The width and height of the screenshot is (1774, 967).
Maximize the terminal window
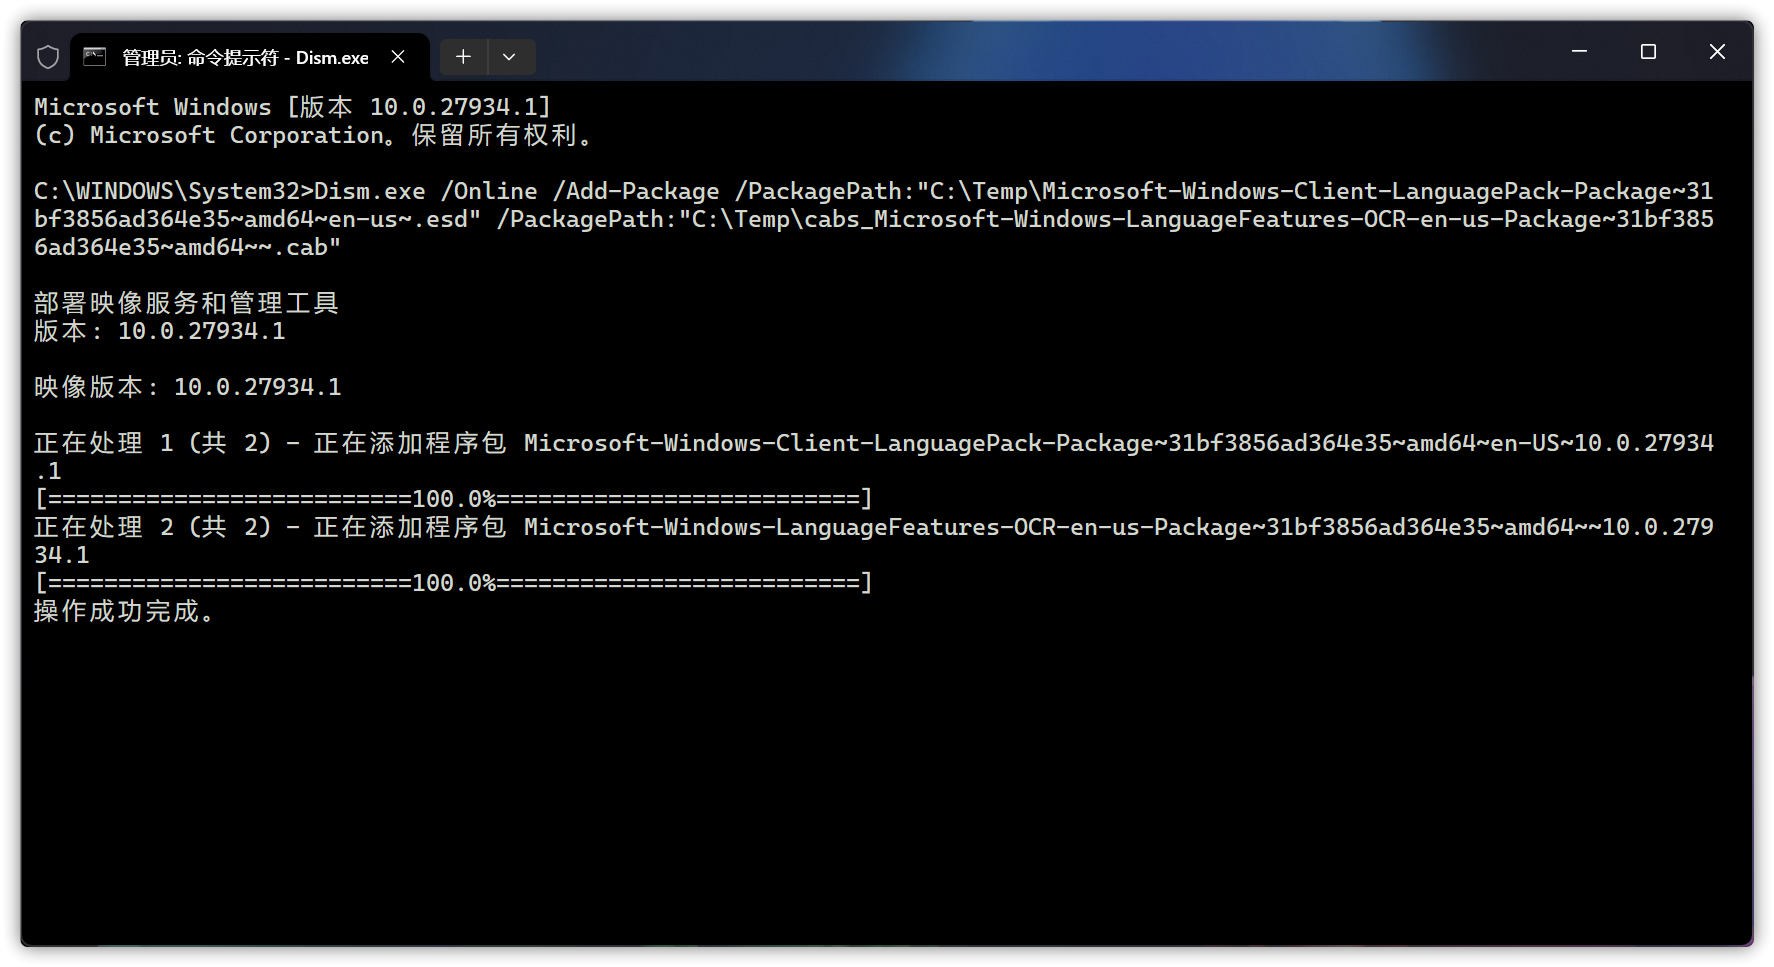1648,51
